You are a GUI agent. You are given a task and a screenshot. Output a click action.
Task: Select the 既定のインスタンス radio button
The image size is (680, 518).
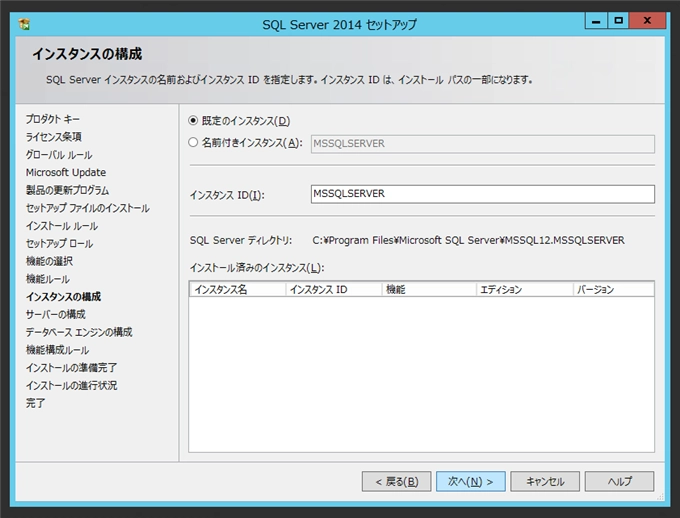pos(193,121)
